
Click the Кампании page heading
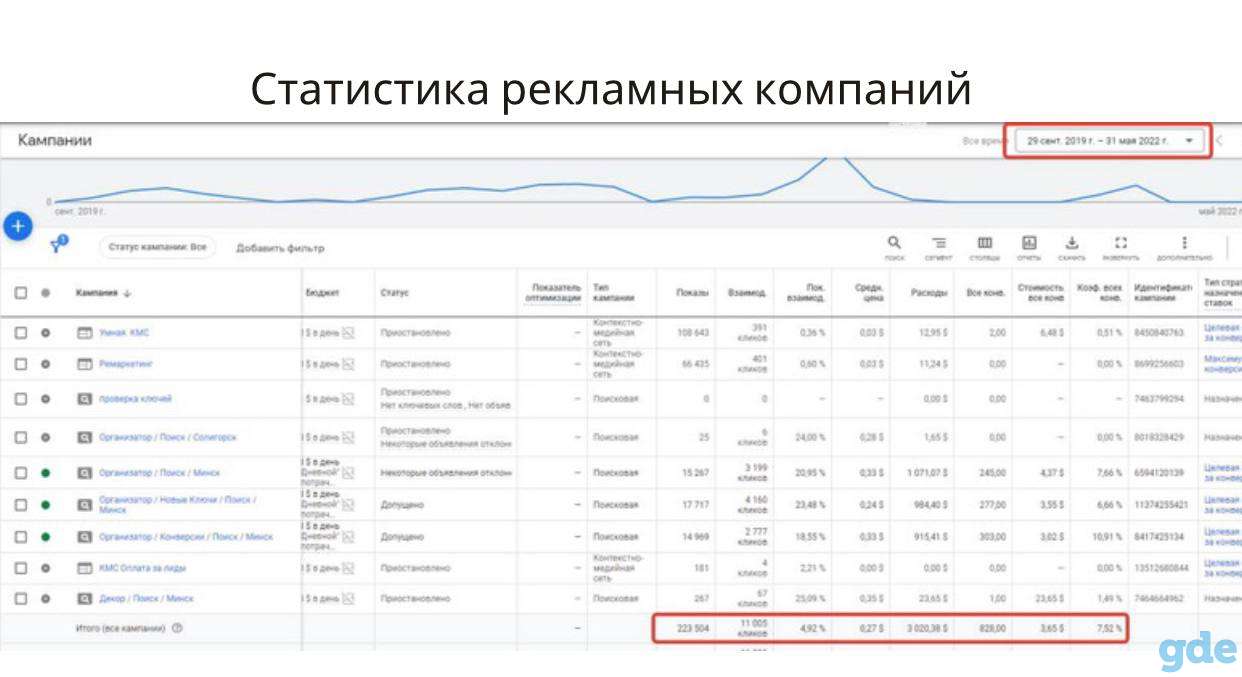55,141
